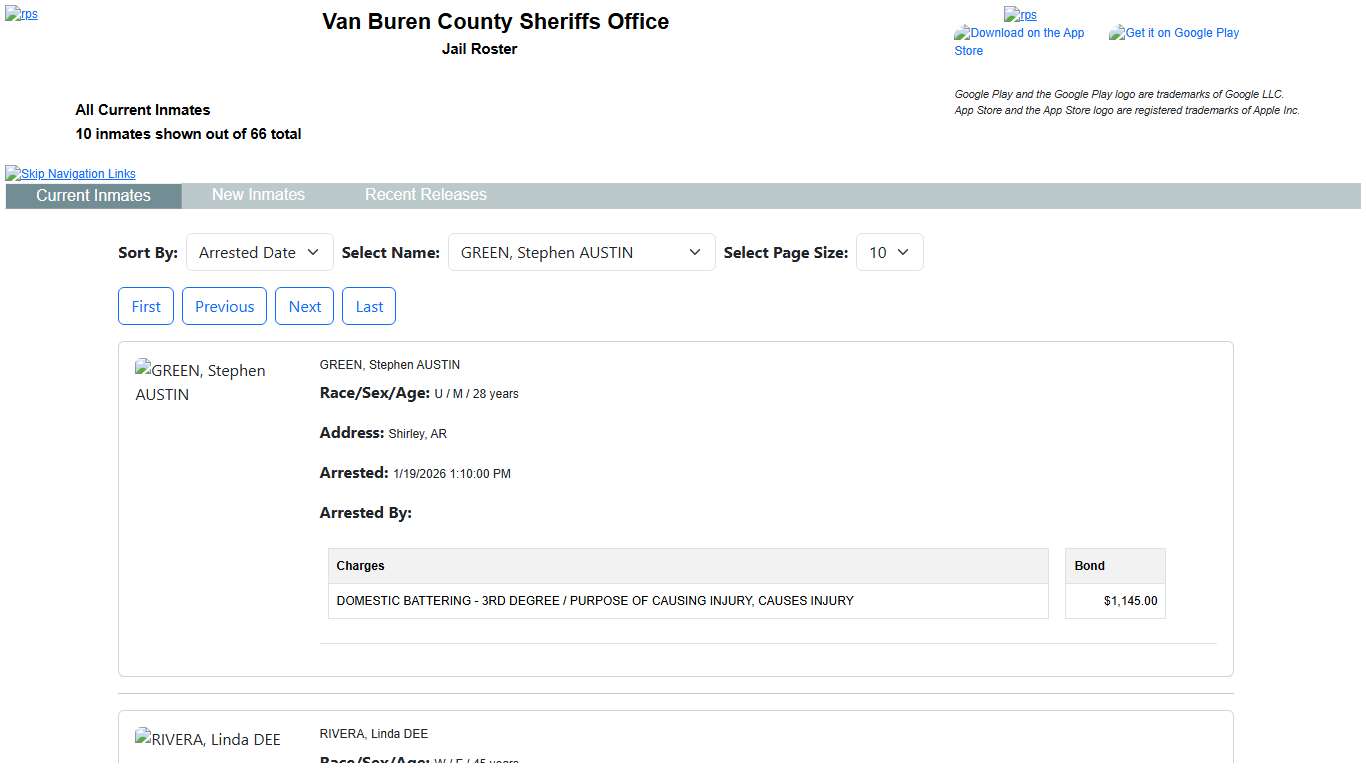1366x768 pixels.
Task: Click the rps logo in the top-left corner
Action: tap(21, 15)
